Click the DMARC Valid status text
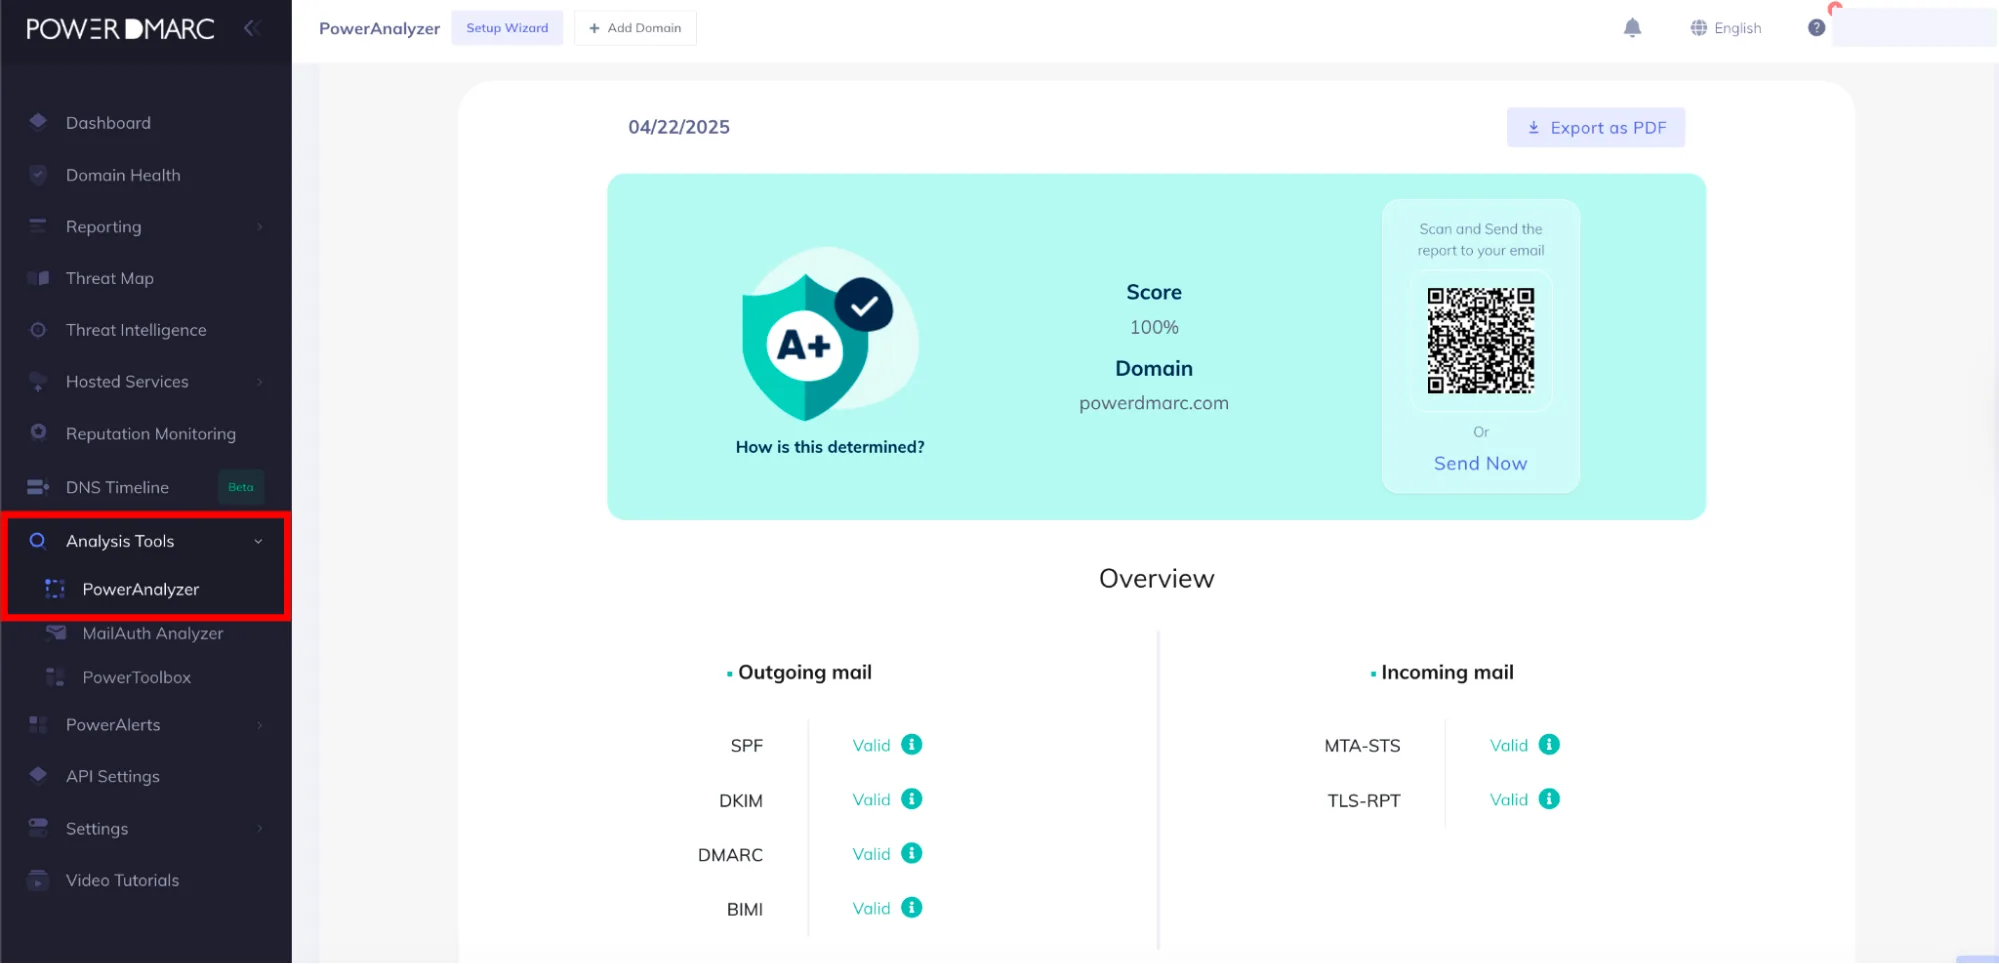The image size is (1999, 964). (871, 854)
